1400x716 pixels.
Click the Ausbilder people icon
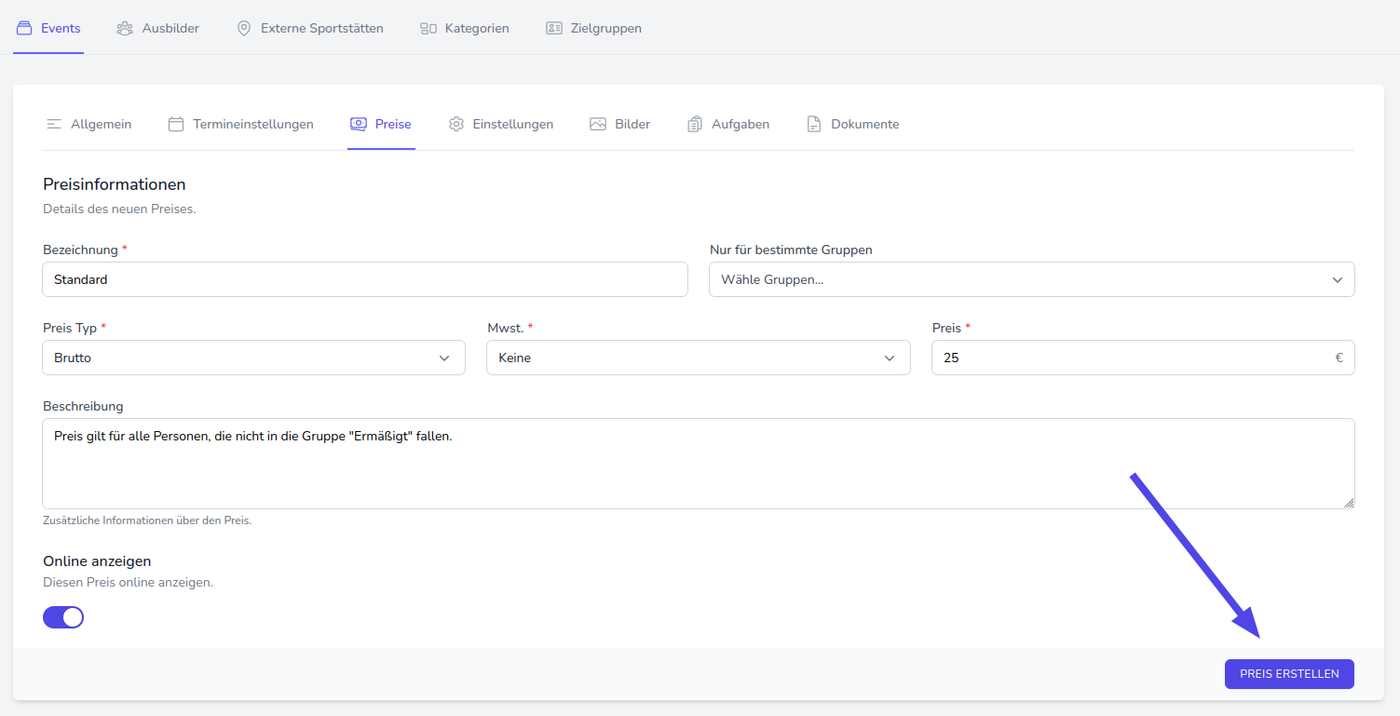click(x=125, y=28)
